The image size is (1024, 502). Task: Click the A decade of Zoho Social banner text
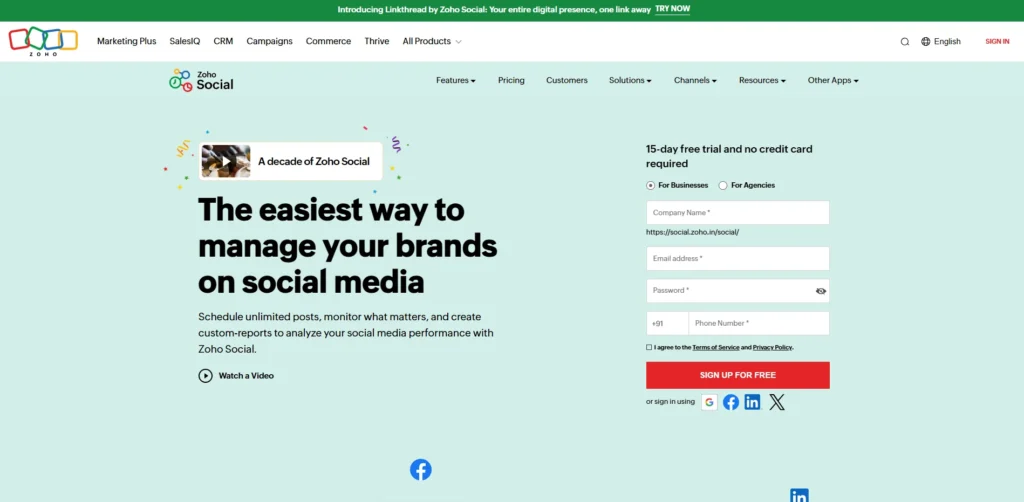coord(313,161)
